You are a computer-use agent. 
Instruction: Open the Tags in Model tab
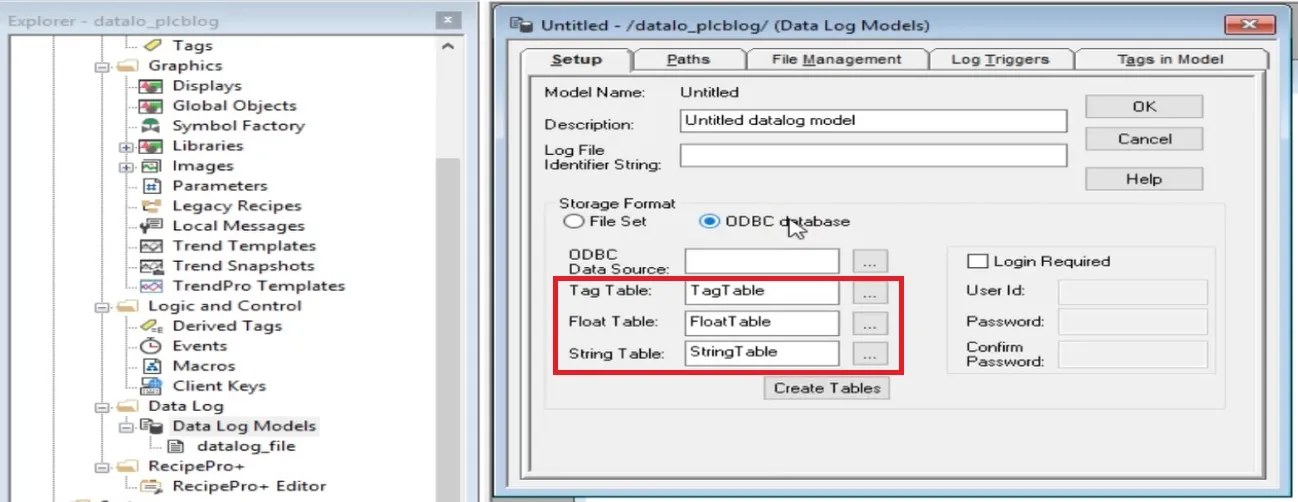(x=1170, y=60)
